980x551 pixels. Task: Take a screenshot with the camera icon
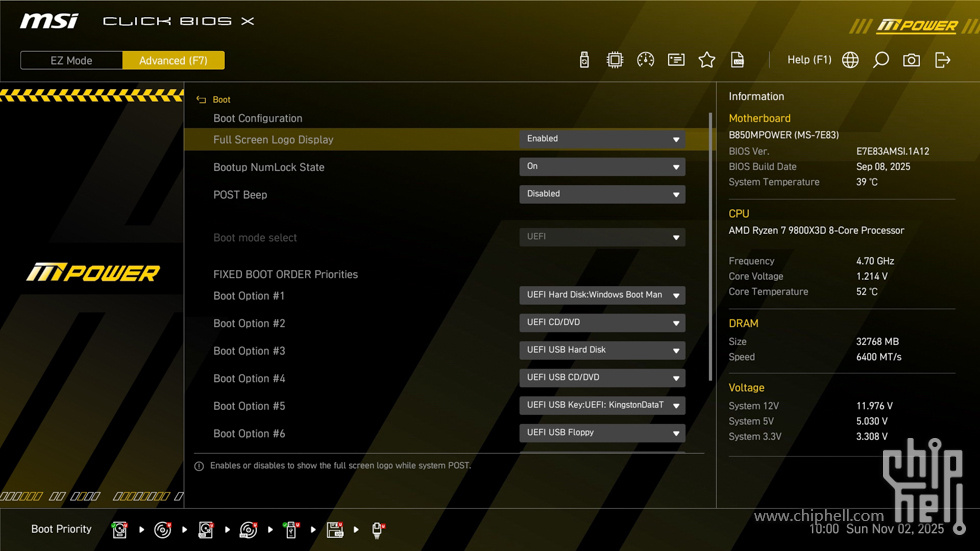point(911,60)
